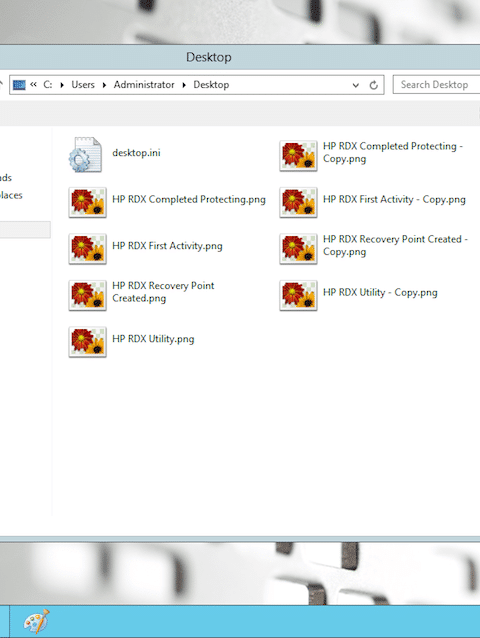
Task: Select name HP RDX Utility - Copy.png
Action: (x=380, y=293)
